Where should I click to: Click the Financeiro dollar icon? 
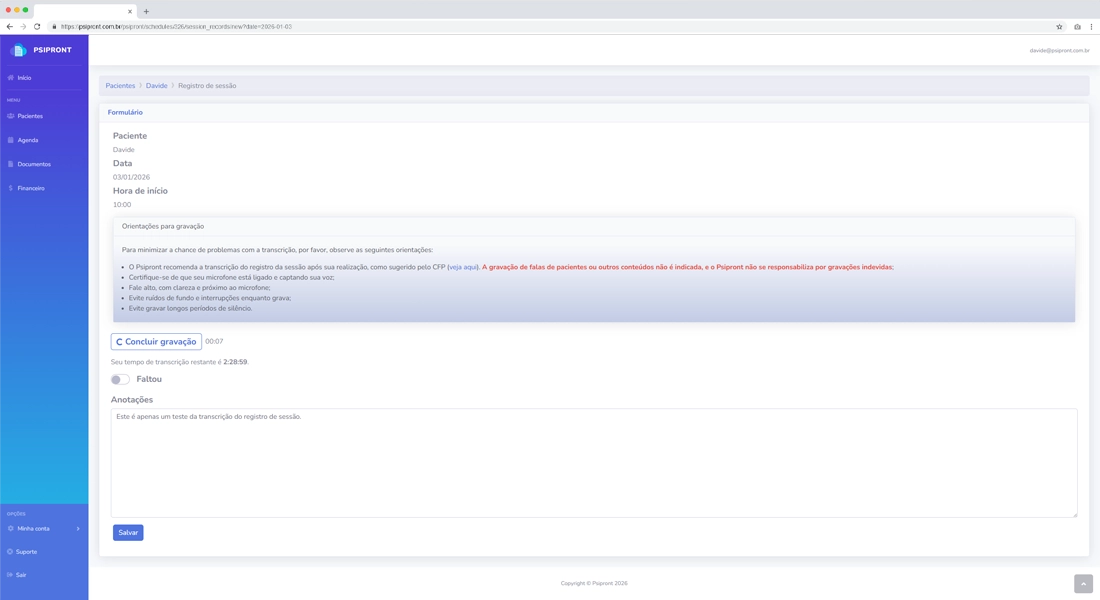(x=11, y=188)
